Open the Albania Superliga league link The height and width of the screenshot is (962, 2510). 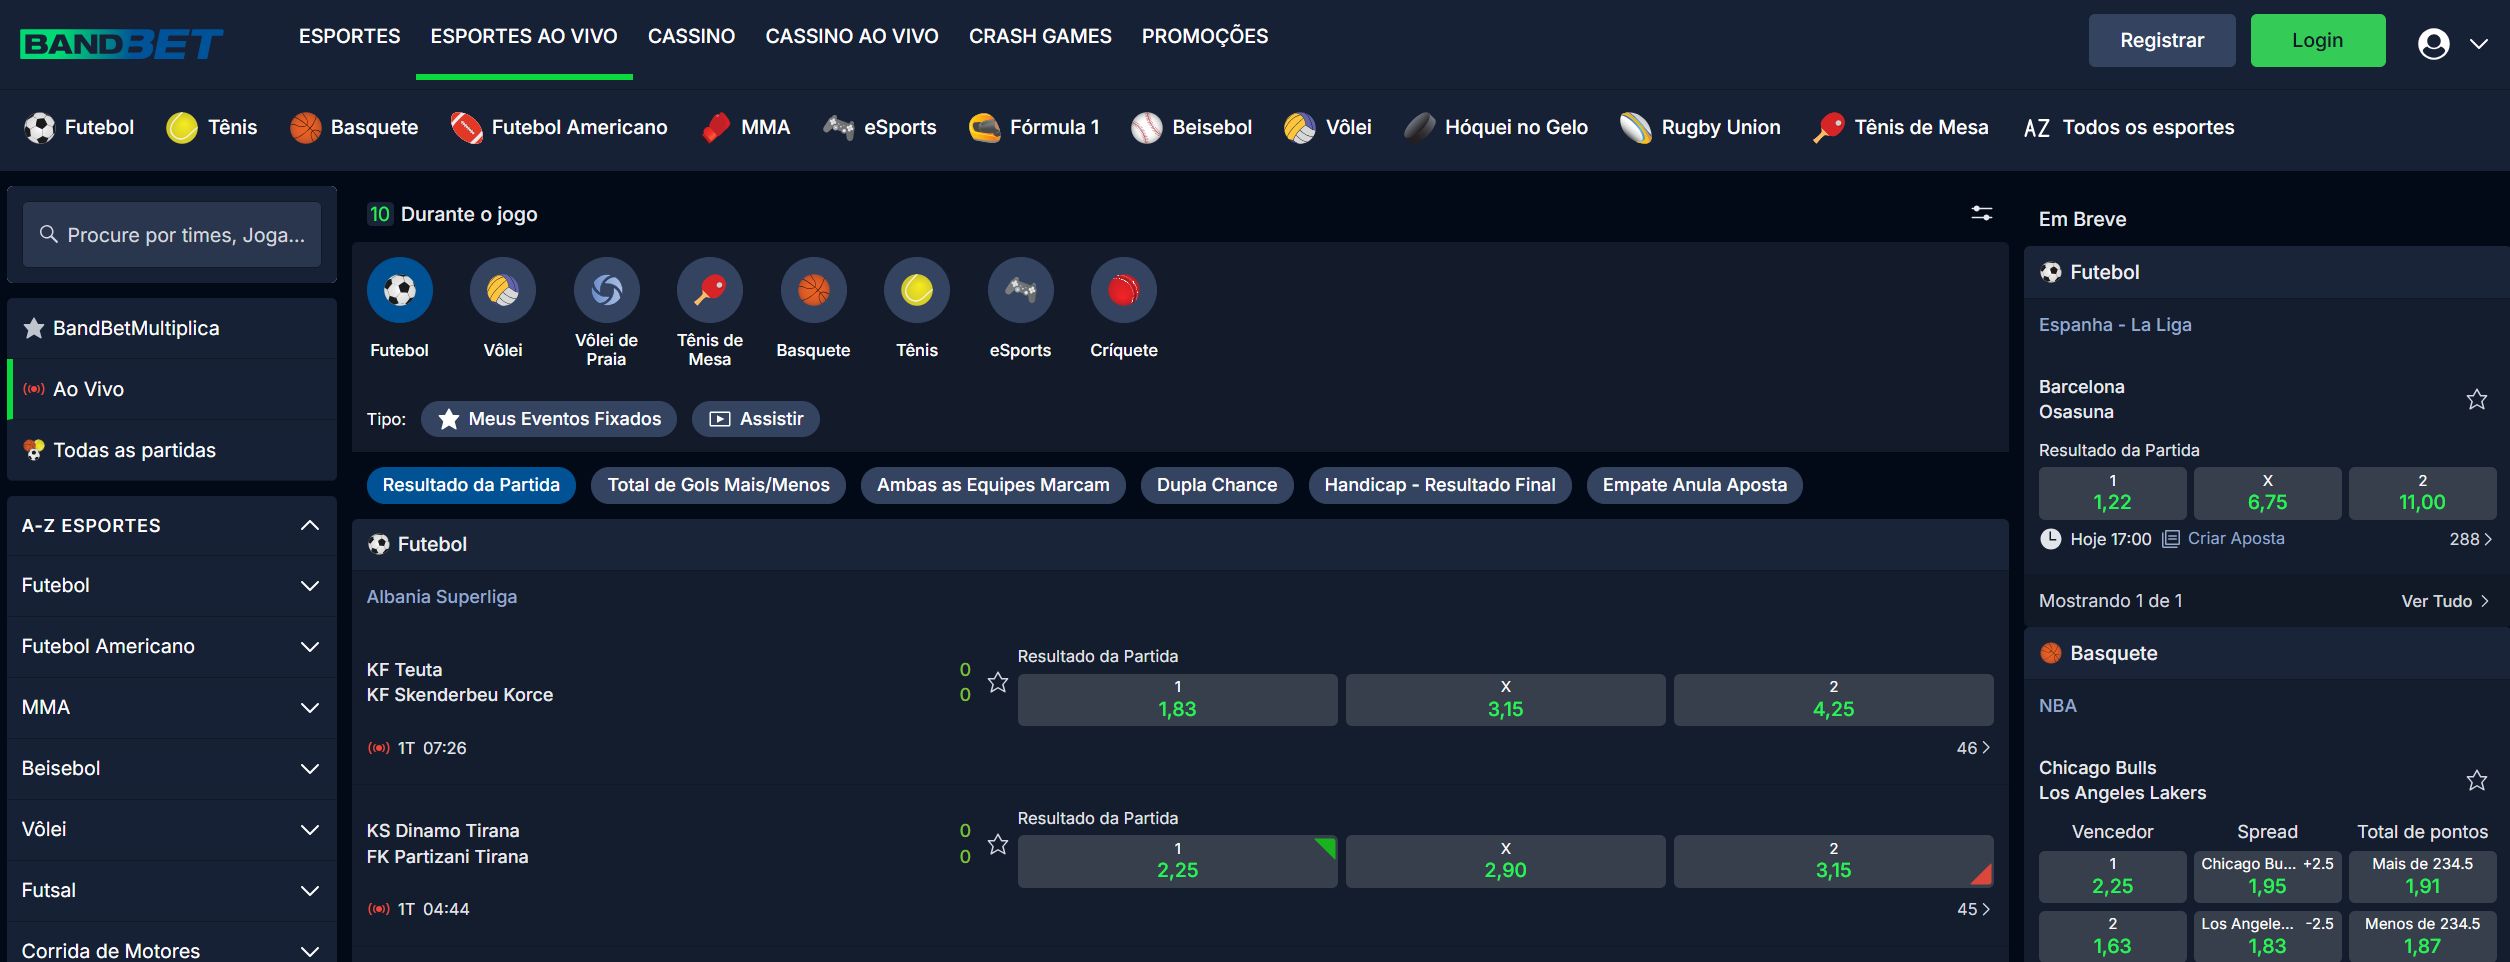point(442,597)
